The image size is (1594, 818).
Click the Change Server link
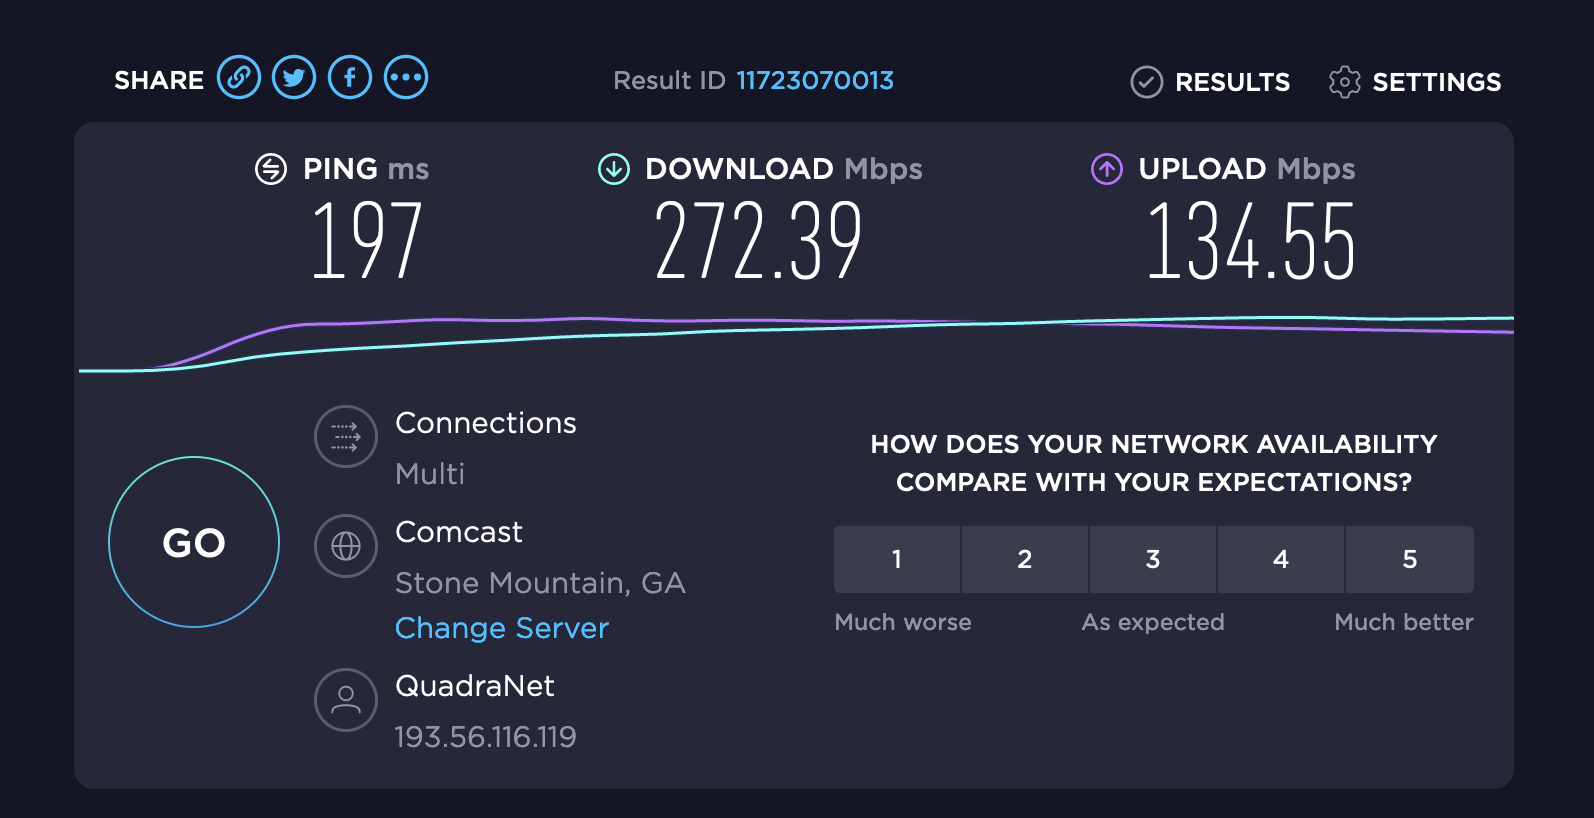(x=502, y=628)
